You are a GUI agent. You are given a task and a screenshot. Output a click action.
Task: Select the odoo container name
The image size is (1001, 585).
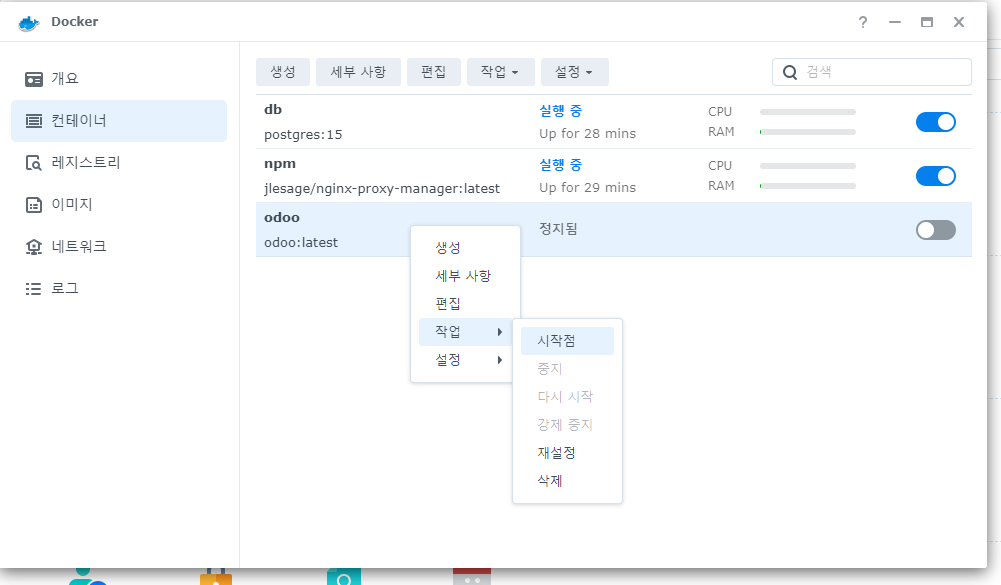(x=282, y=217)
